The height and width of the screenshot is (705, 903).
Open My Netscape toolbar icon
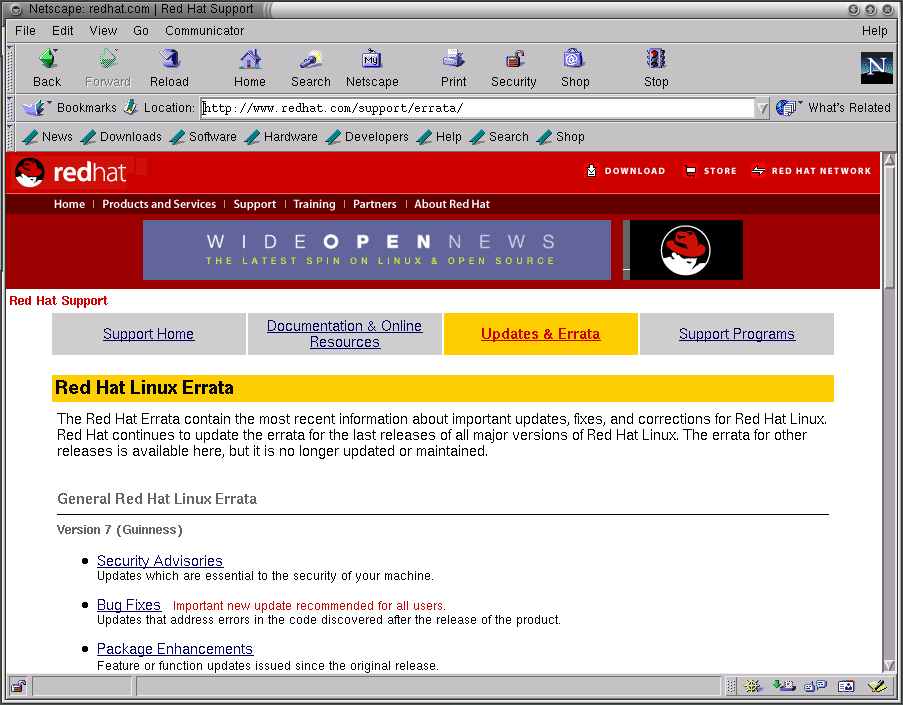coord(372,60)
